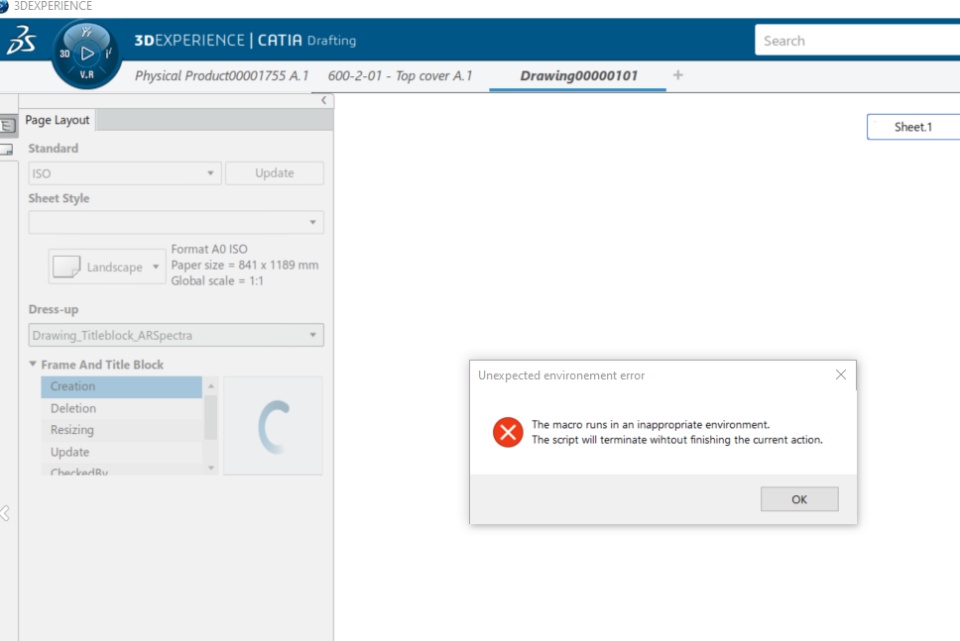Screen dimensions: 960x641
Task: Click the double chevron on left edge
Action: [x=5, y=513]
